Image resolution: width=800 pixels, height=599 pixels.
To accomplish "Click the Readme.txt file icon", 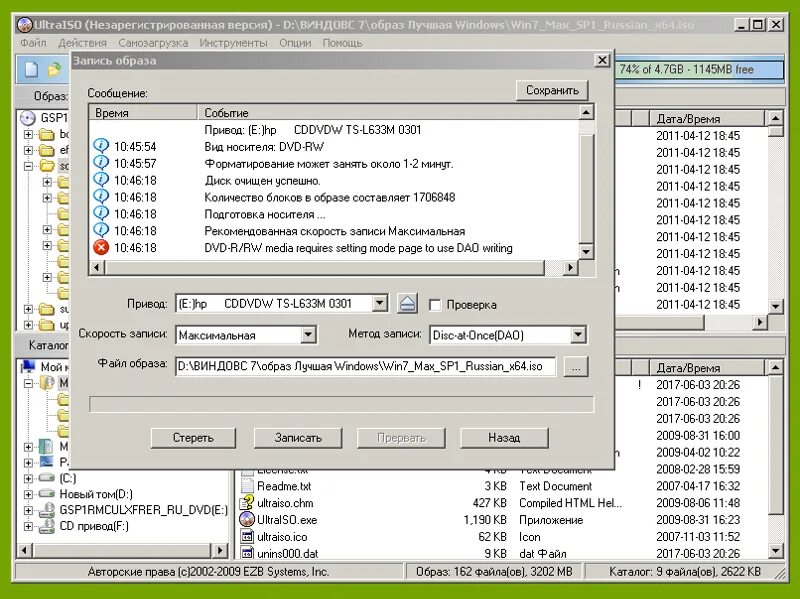I will [x=247, y=486].
